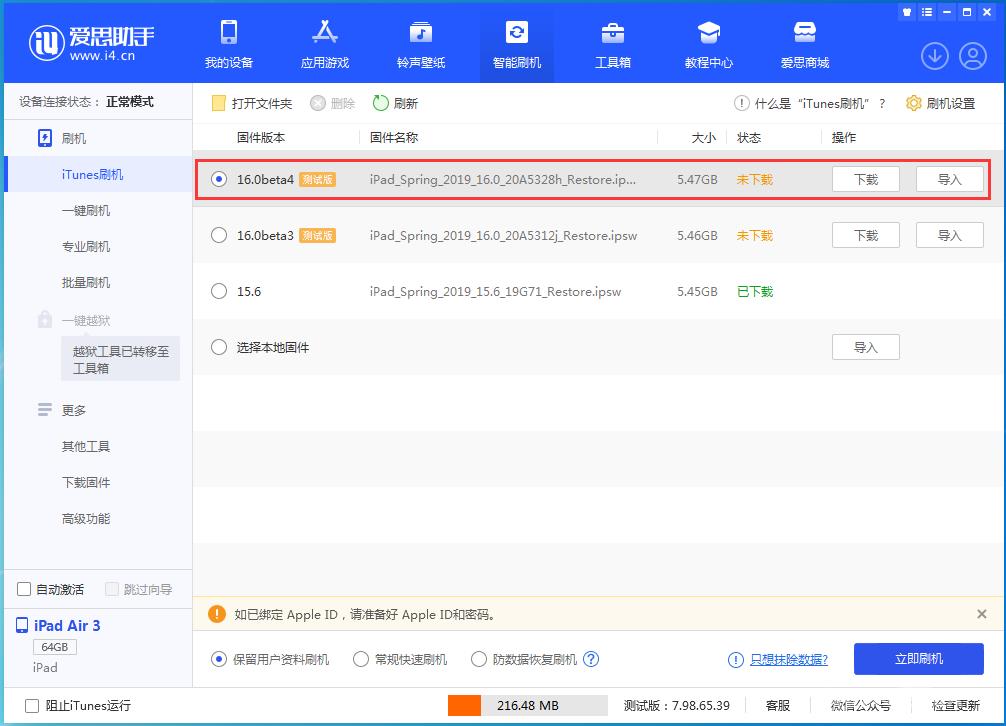Image resolution: width=1006 pixels, height=726 pixels.
Task: Click 立即刷机 to start flashing
Action: pos(917,659)
